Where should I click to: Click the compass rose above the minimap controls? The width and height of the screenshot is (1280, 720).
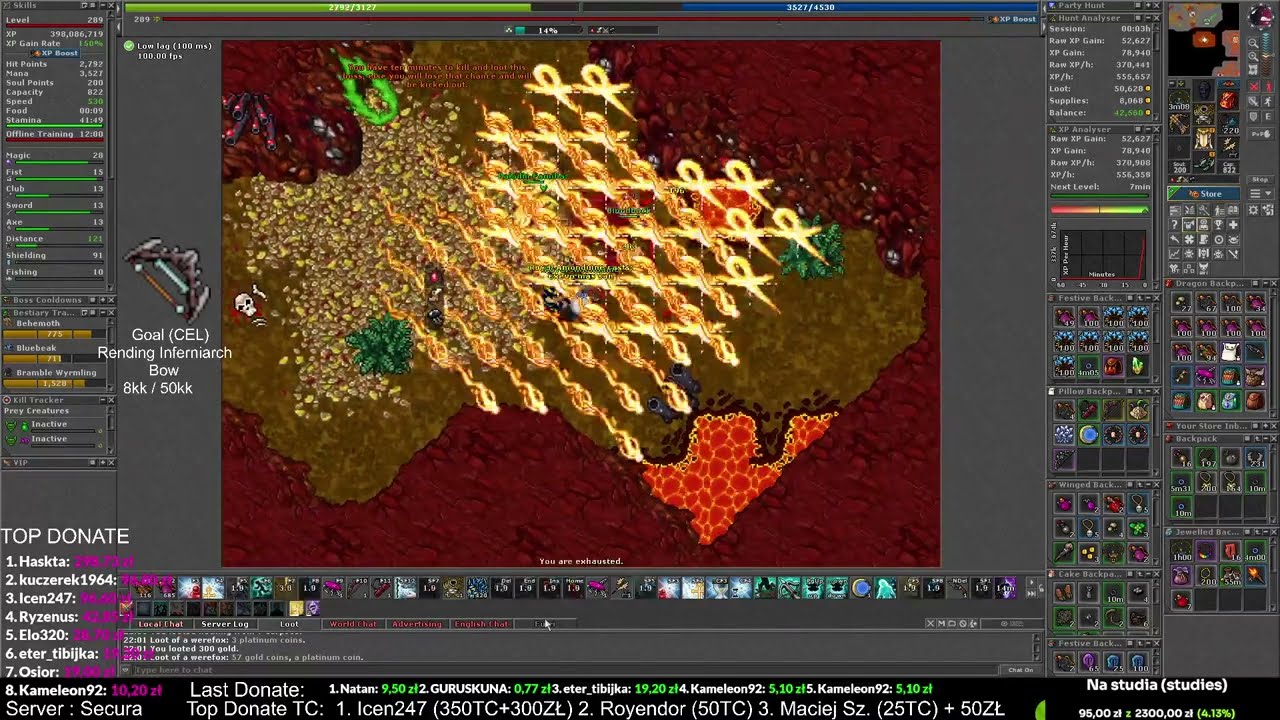1262,16
